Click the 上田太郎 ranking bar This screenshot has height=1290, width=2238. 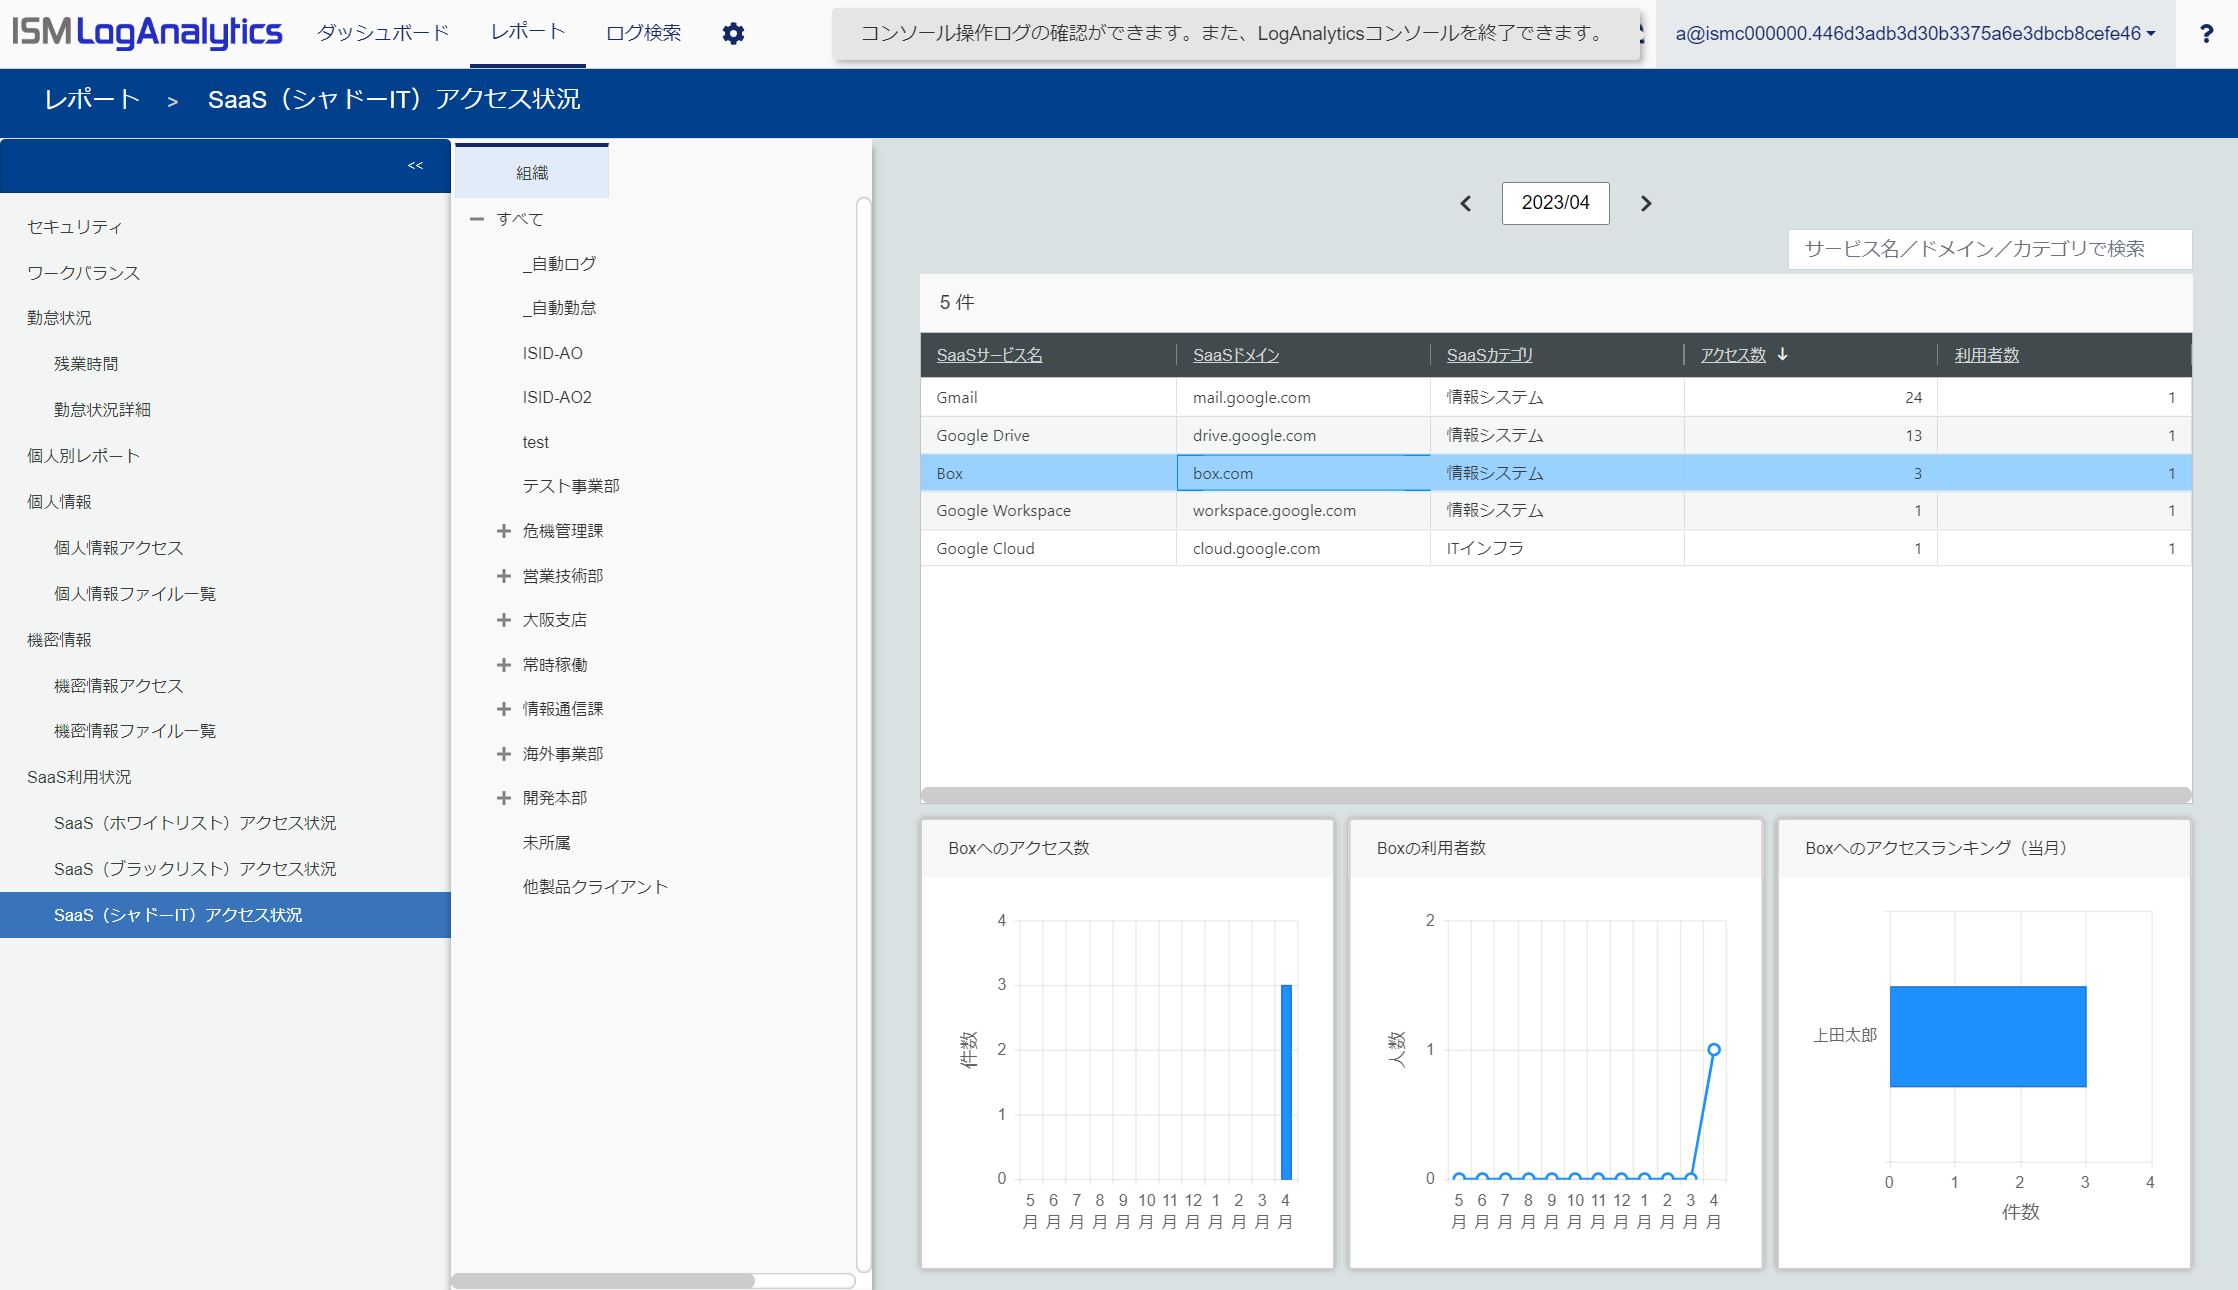[1988, 1036]
